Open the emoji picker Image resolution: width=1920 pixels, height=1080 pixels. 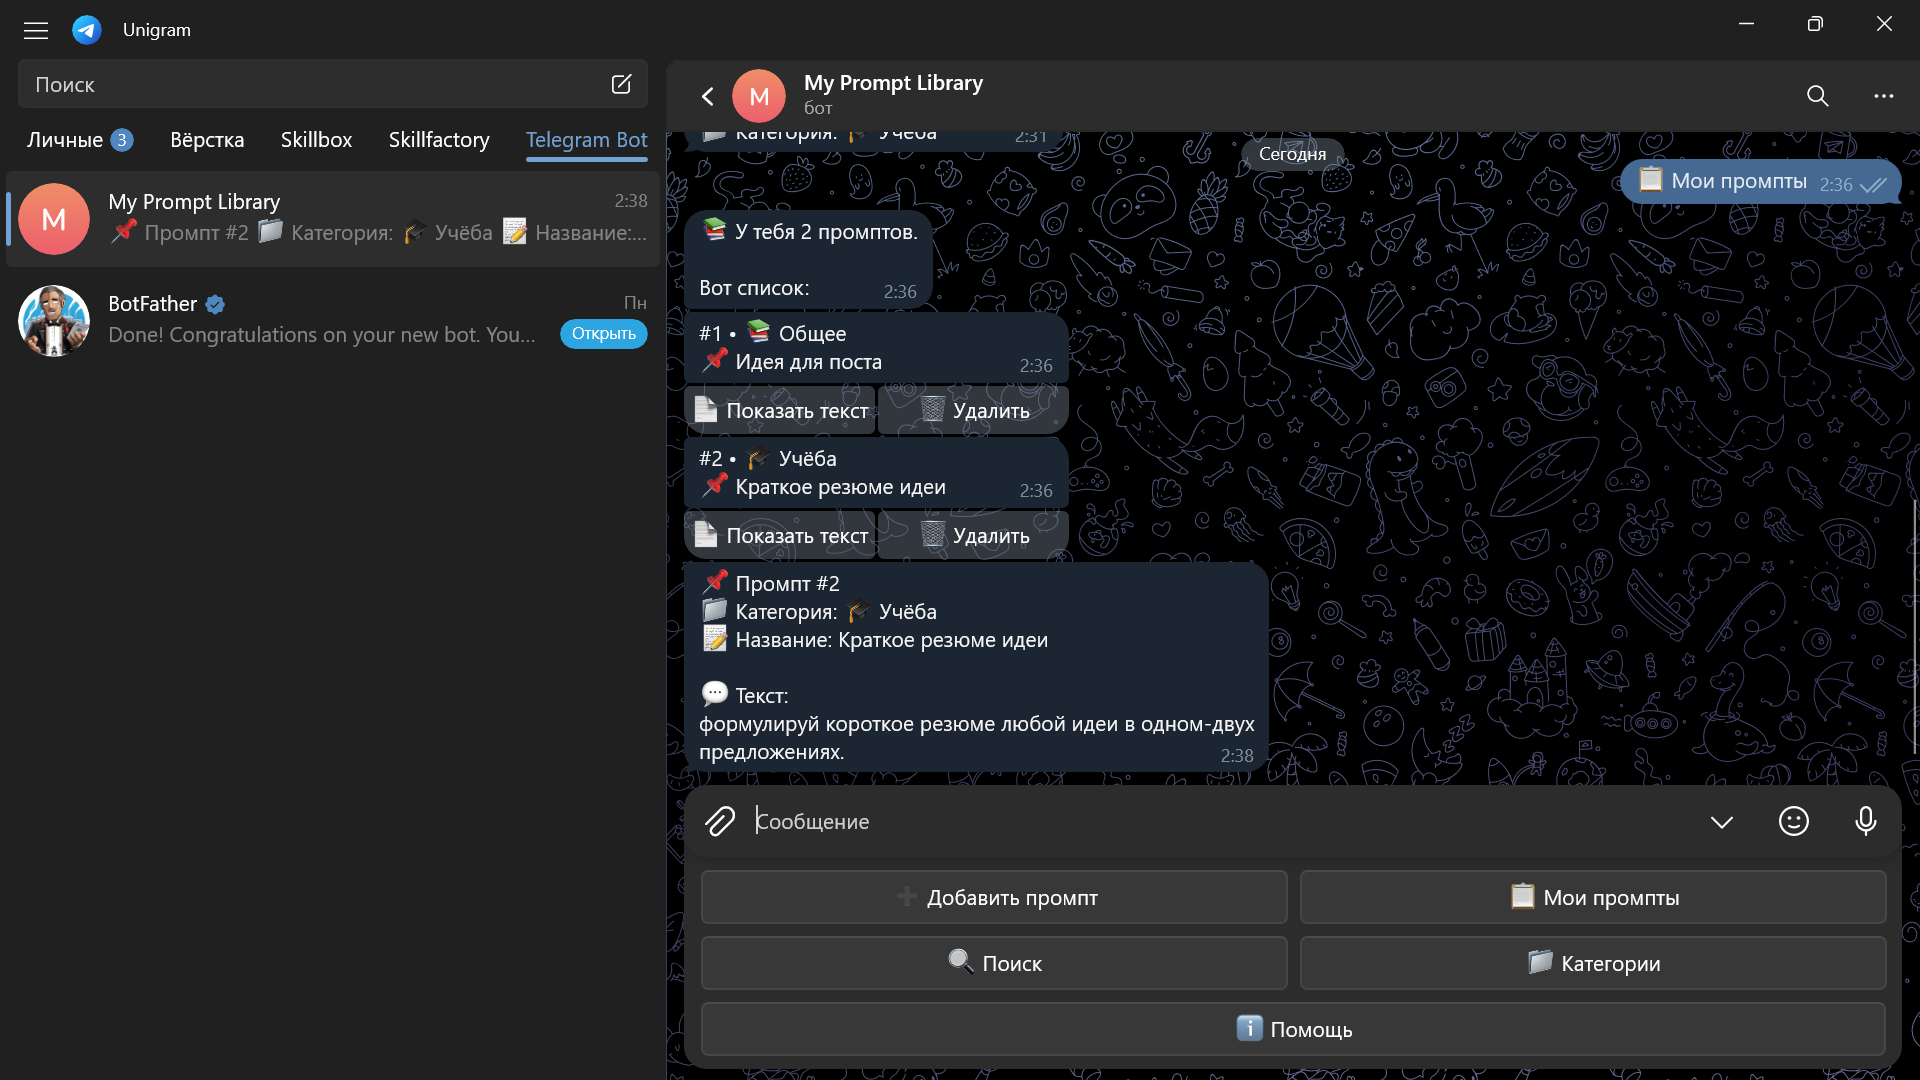(1793, 821)
